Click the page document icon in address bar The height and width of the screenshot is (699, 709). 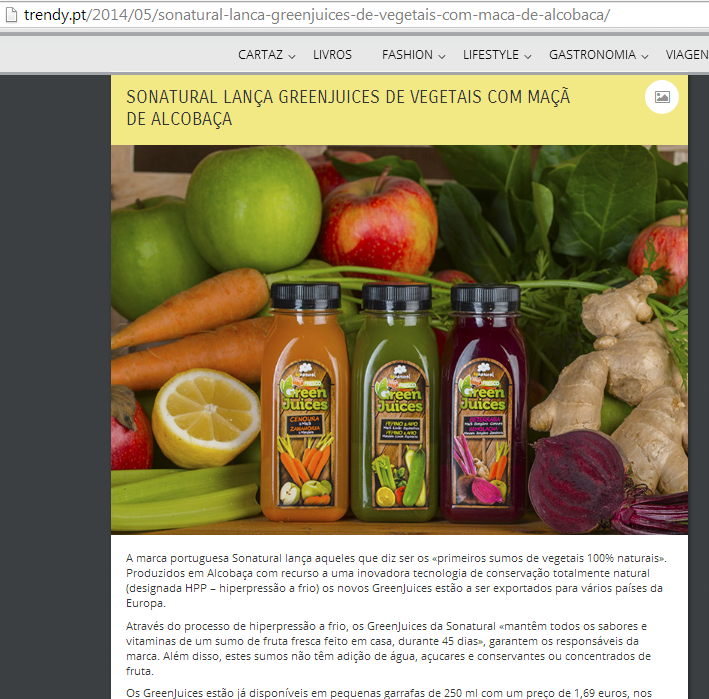[x=11, y=15]
